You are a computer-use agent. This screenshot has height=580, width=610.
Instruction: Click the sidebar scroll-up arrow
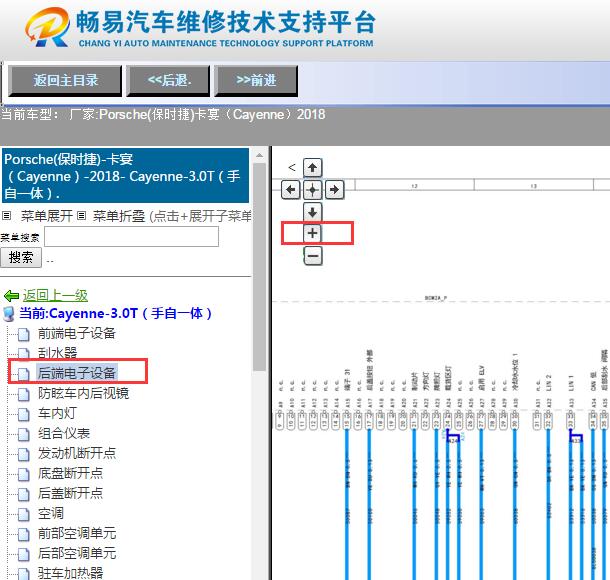(x=259, y=156)
